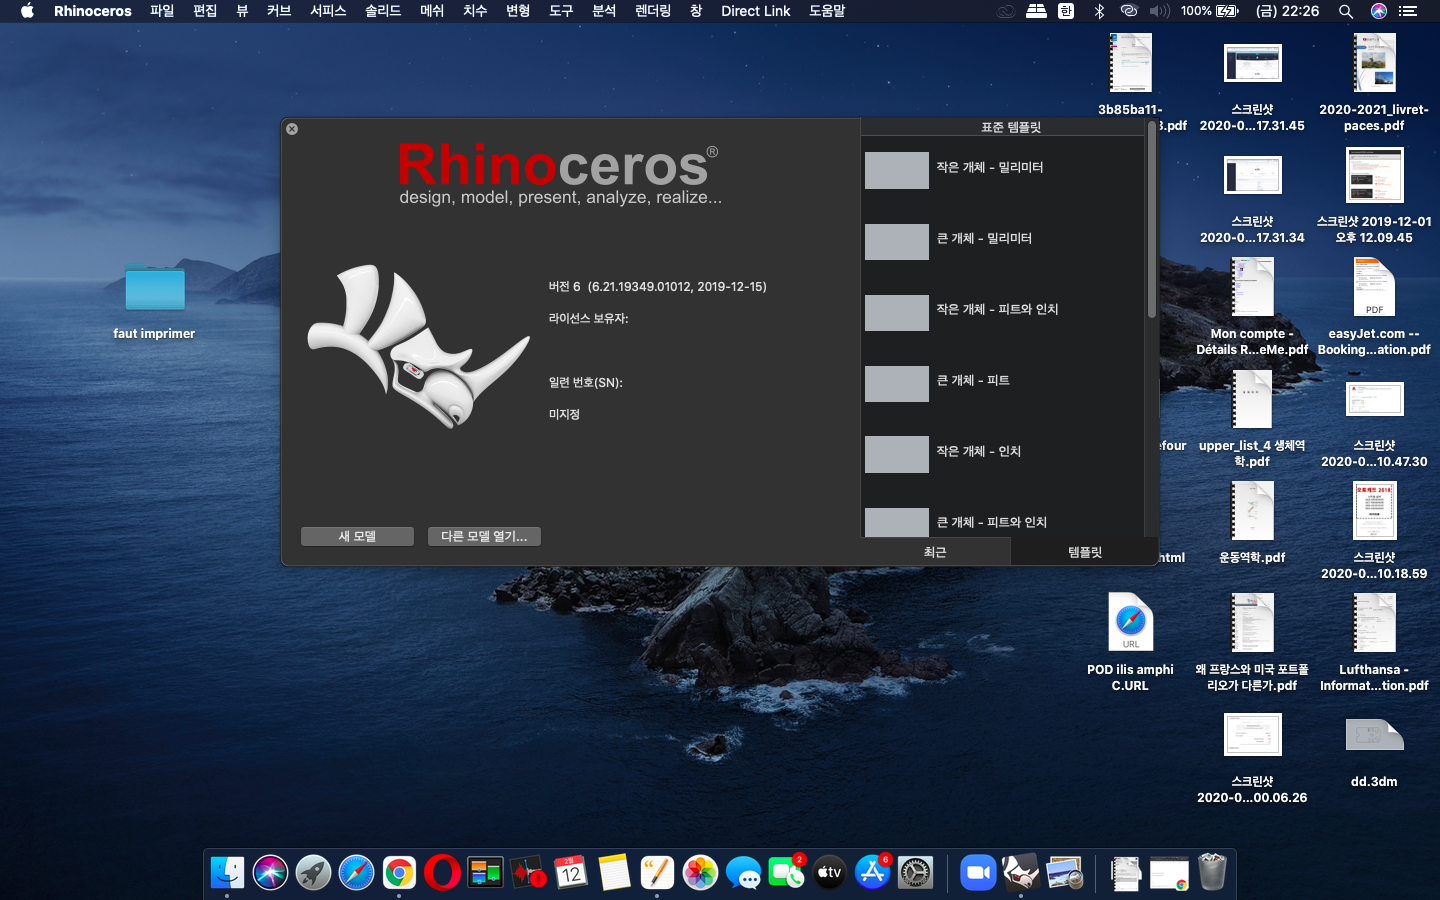Screen dimensions: 1440x900
Task: Open the 뷰 menu
Action: point(242,11)
